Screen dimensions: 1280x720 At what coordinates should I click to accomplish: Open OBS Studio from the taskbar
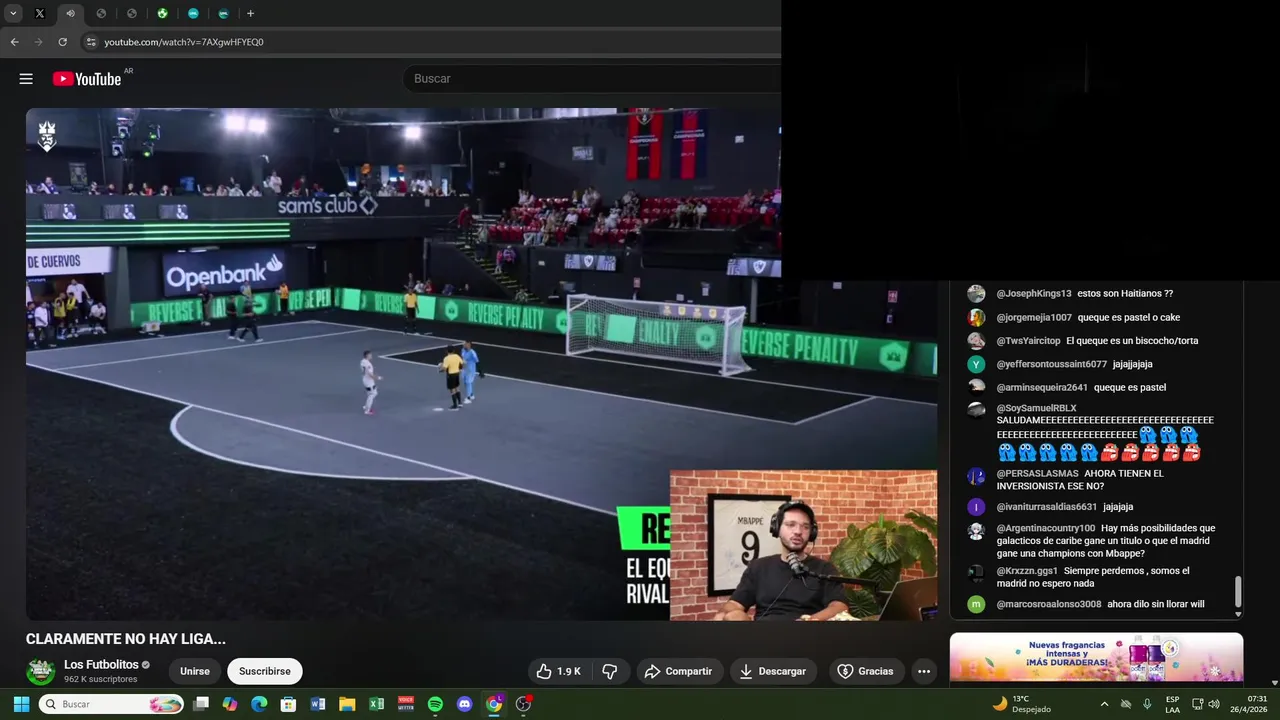[x=523, y=704]
